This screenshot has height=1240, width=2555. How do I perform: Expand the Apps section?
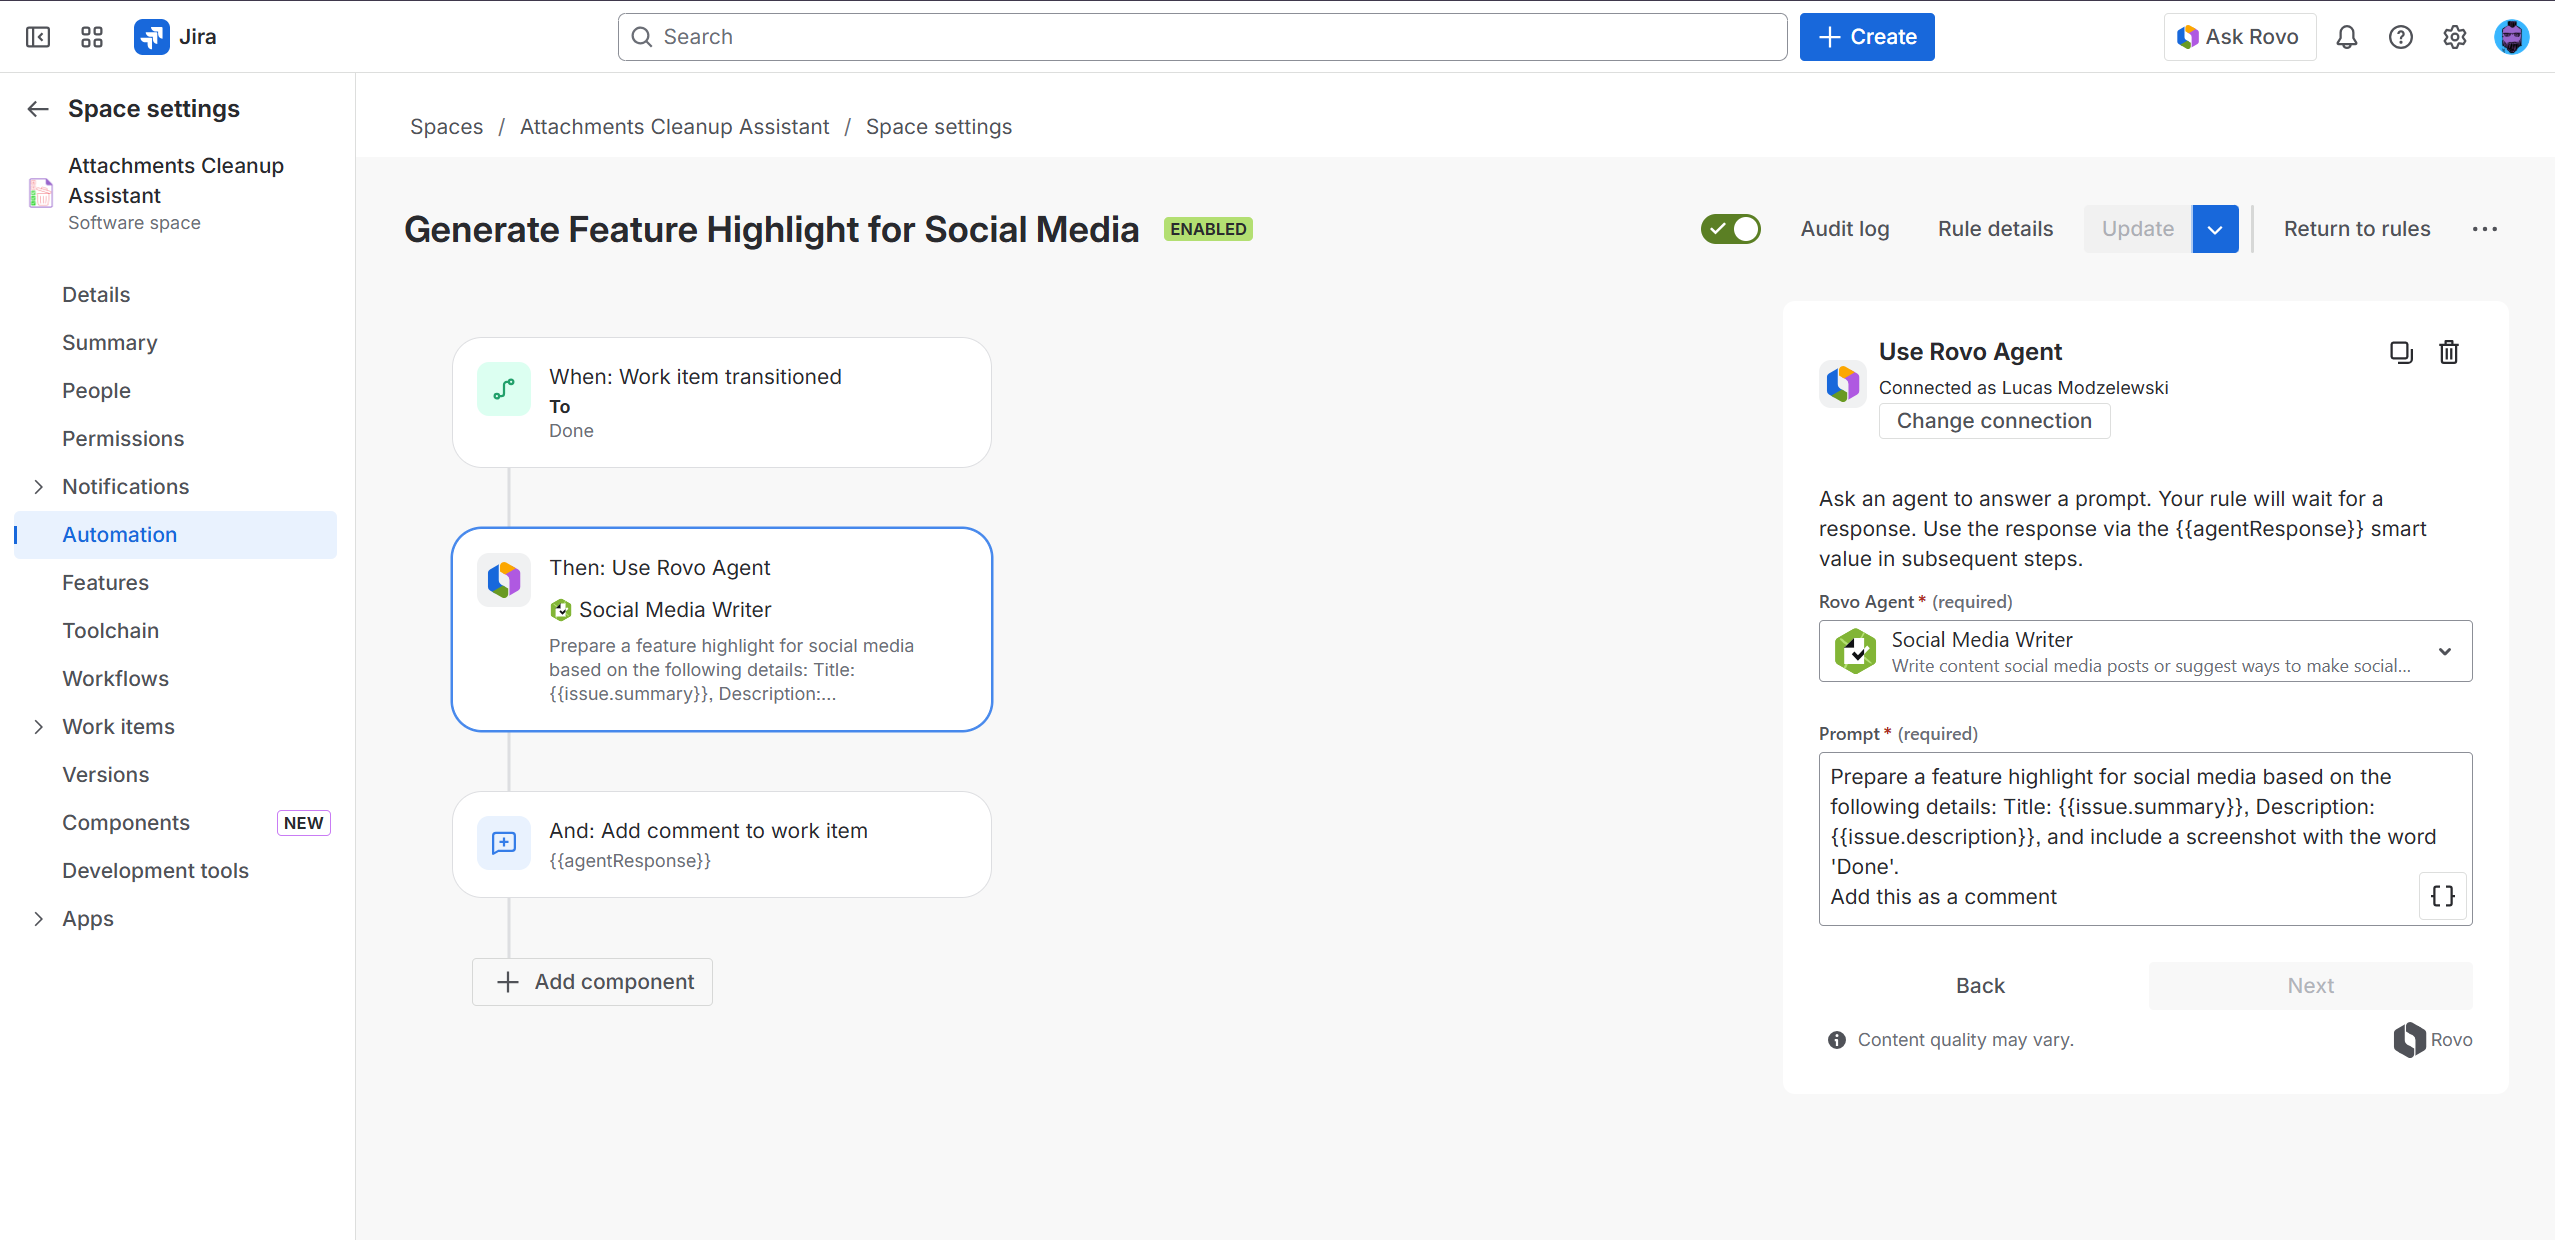(x=39, y=918)
